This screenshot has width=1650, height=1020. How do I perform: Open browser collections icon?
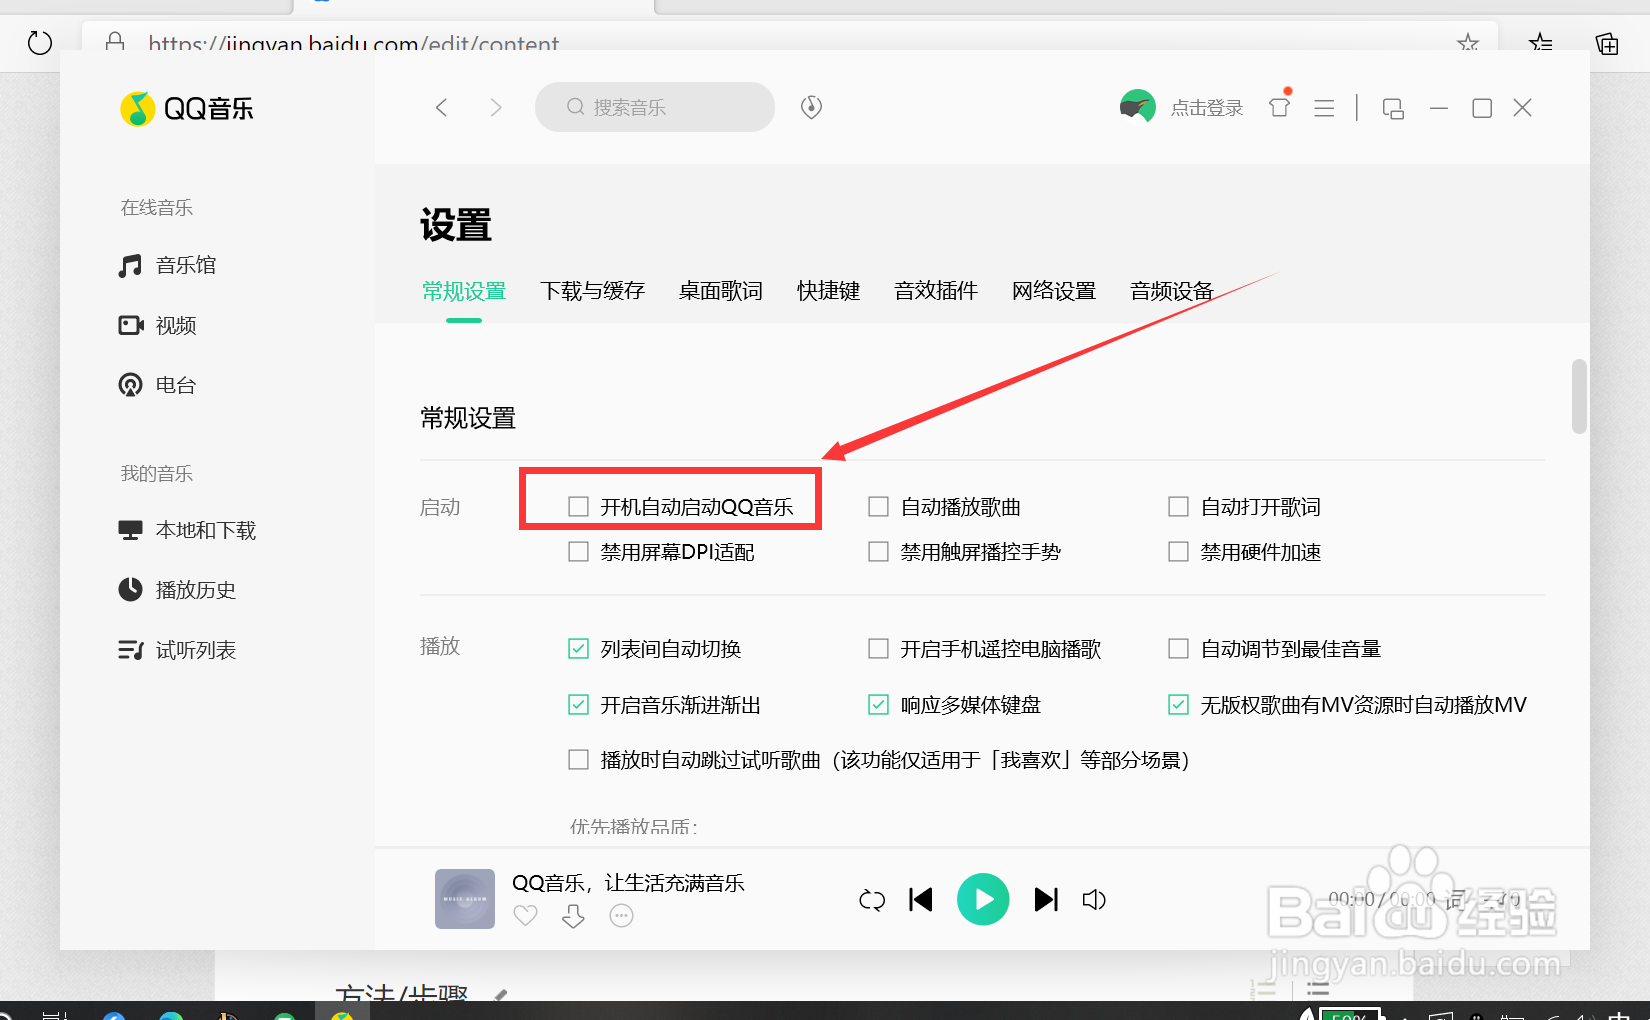(x=1607, y=43)
